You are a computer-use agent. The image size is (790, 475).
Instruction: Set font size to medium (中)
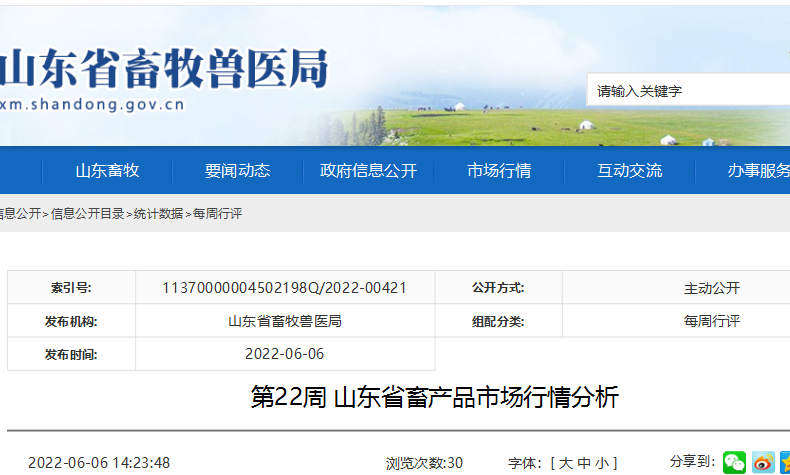tap(583, 463)
